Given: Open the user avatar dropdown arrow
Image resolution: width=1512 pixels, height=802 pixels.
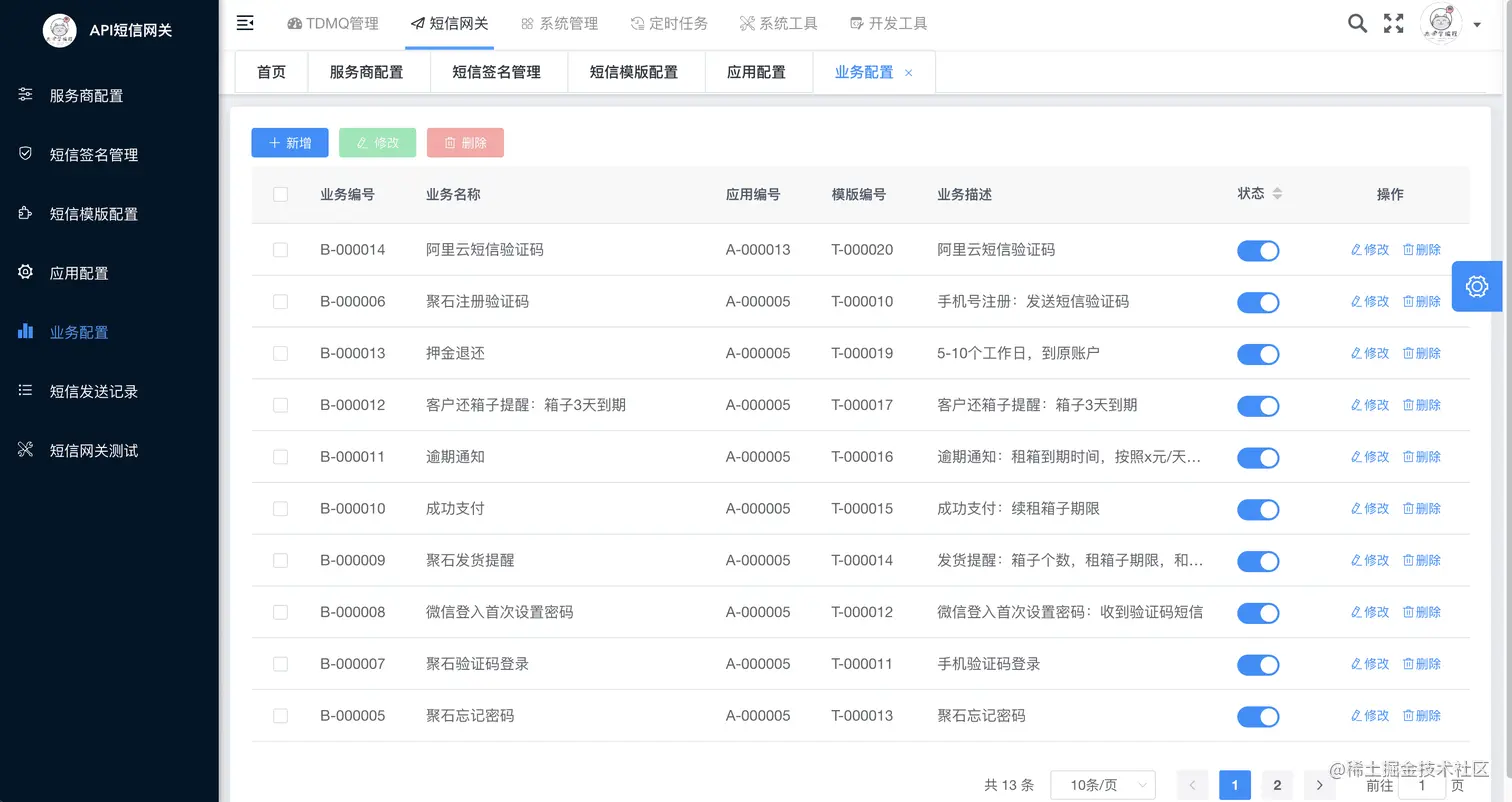Looking at the screenshot, I should point(1476,24).
